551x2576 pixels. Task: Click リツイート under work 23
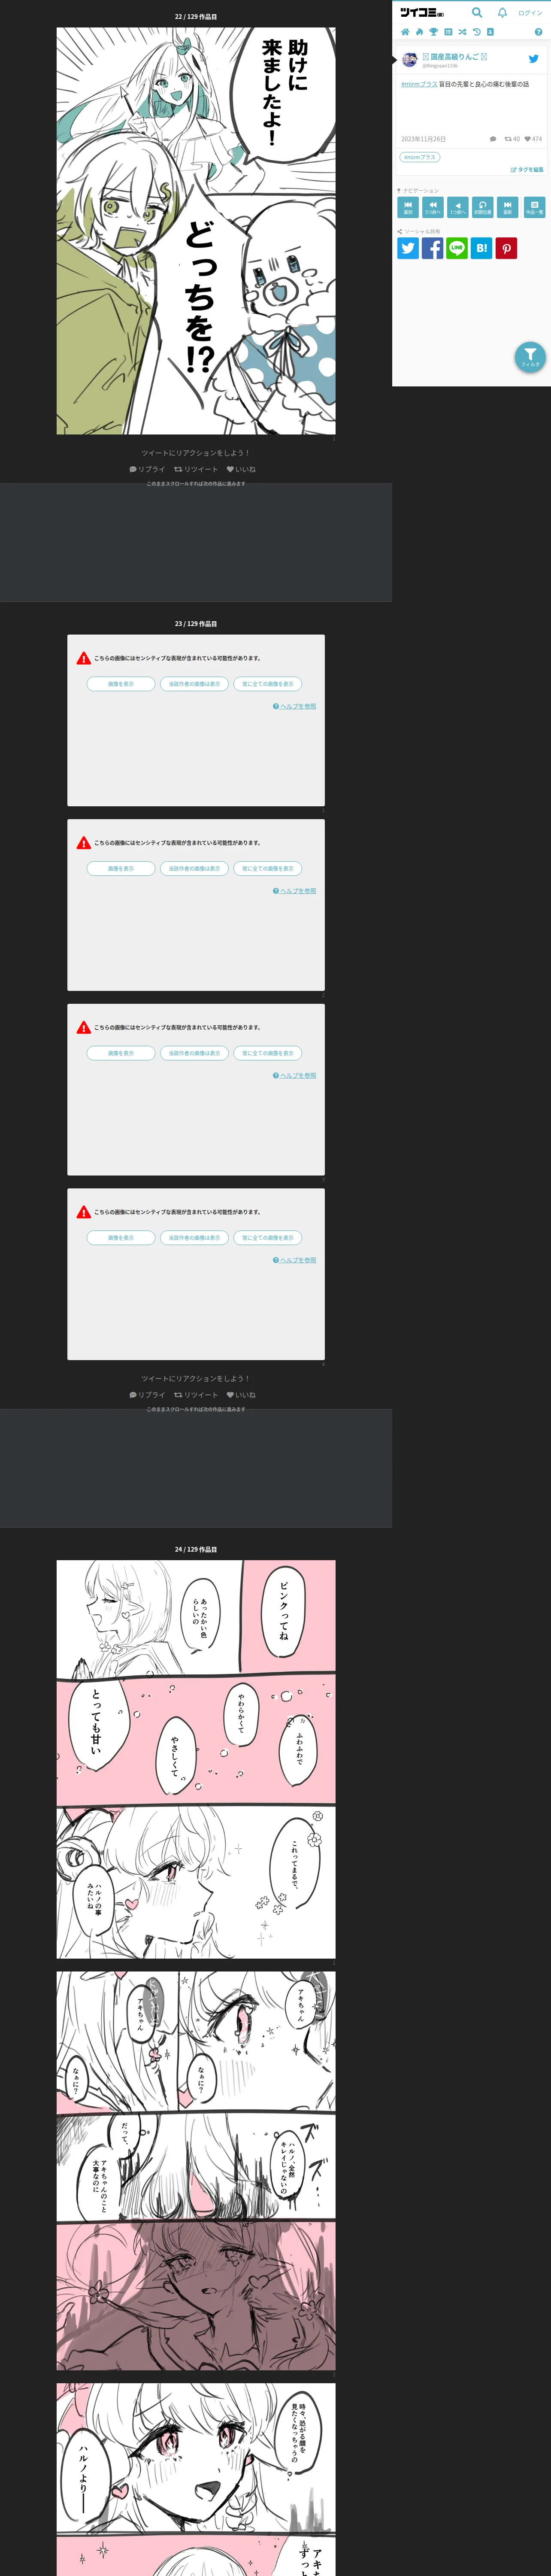[x=196, y=1394]
